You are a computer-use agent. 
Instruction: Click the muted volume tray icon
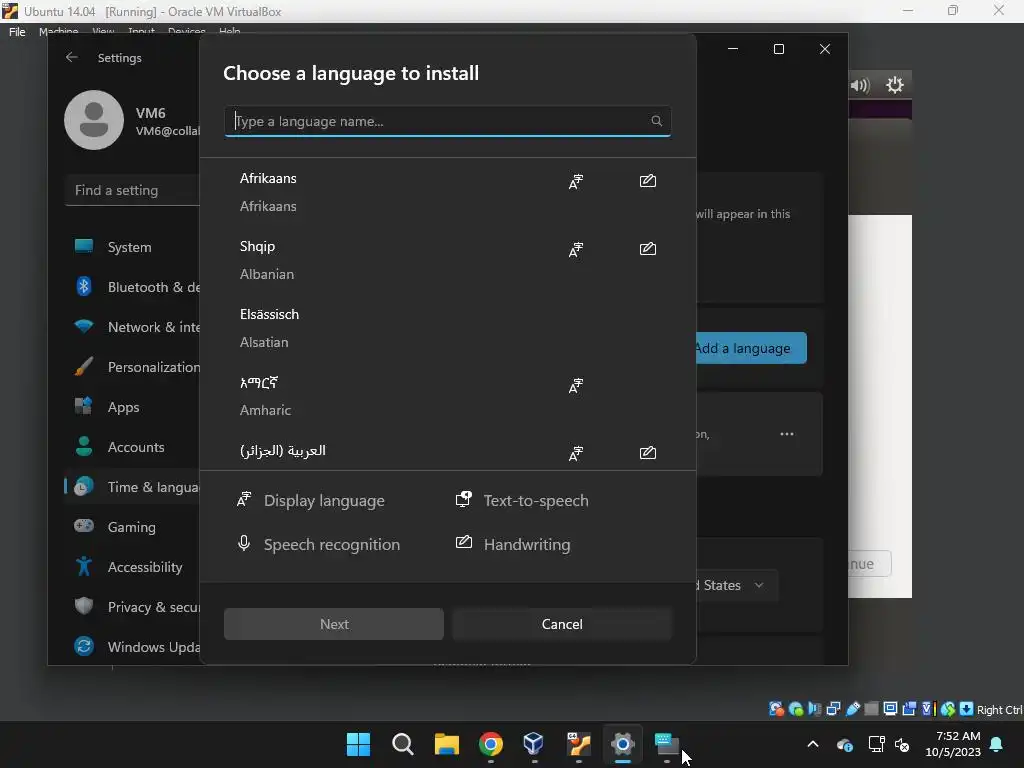903,744
